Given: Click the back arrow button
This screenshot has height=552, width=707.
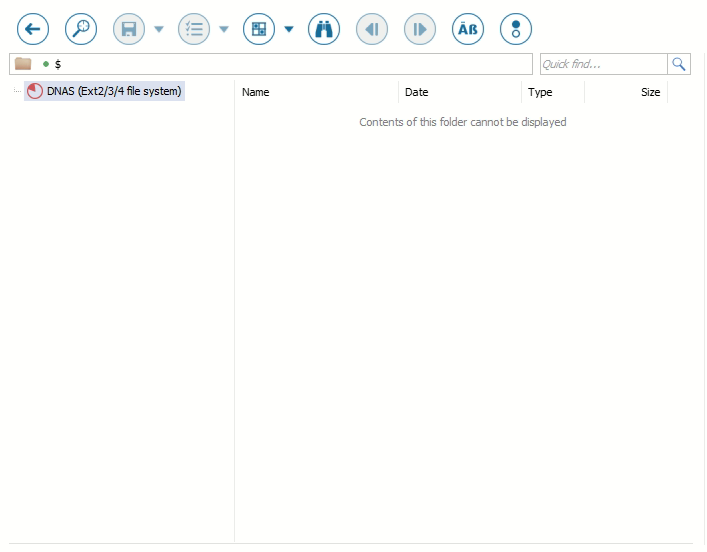Looking at the screenshot, I should pos(33,29).
